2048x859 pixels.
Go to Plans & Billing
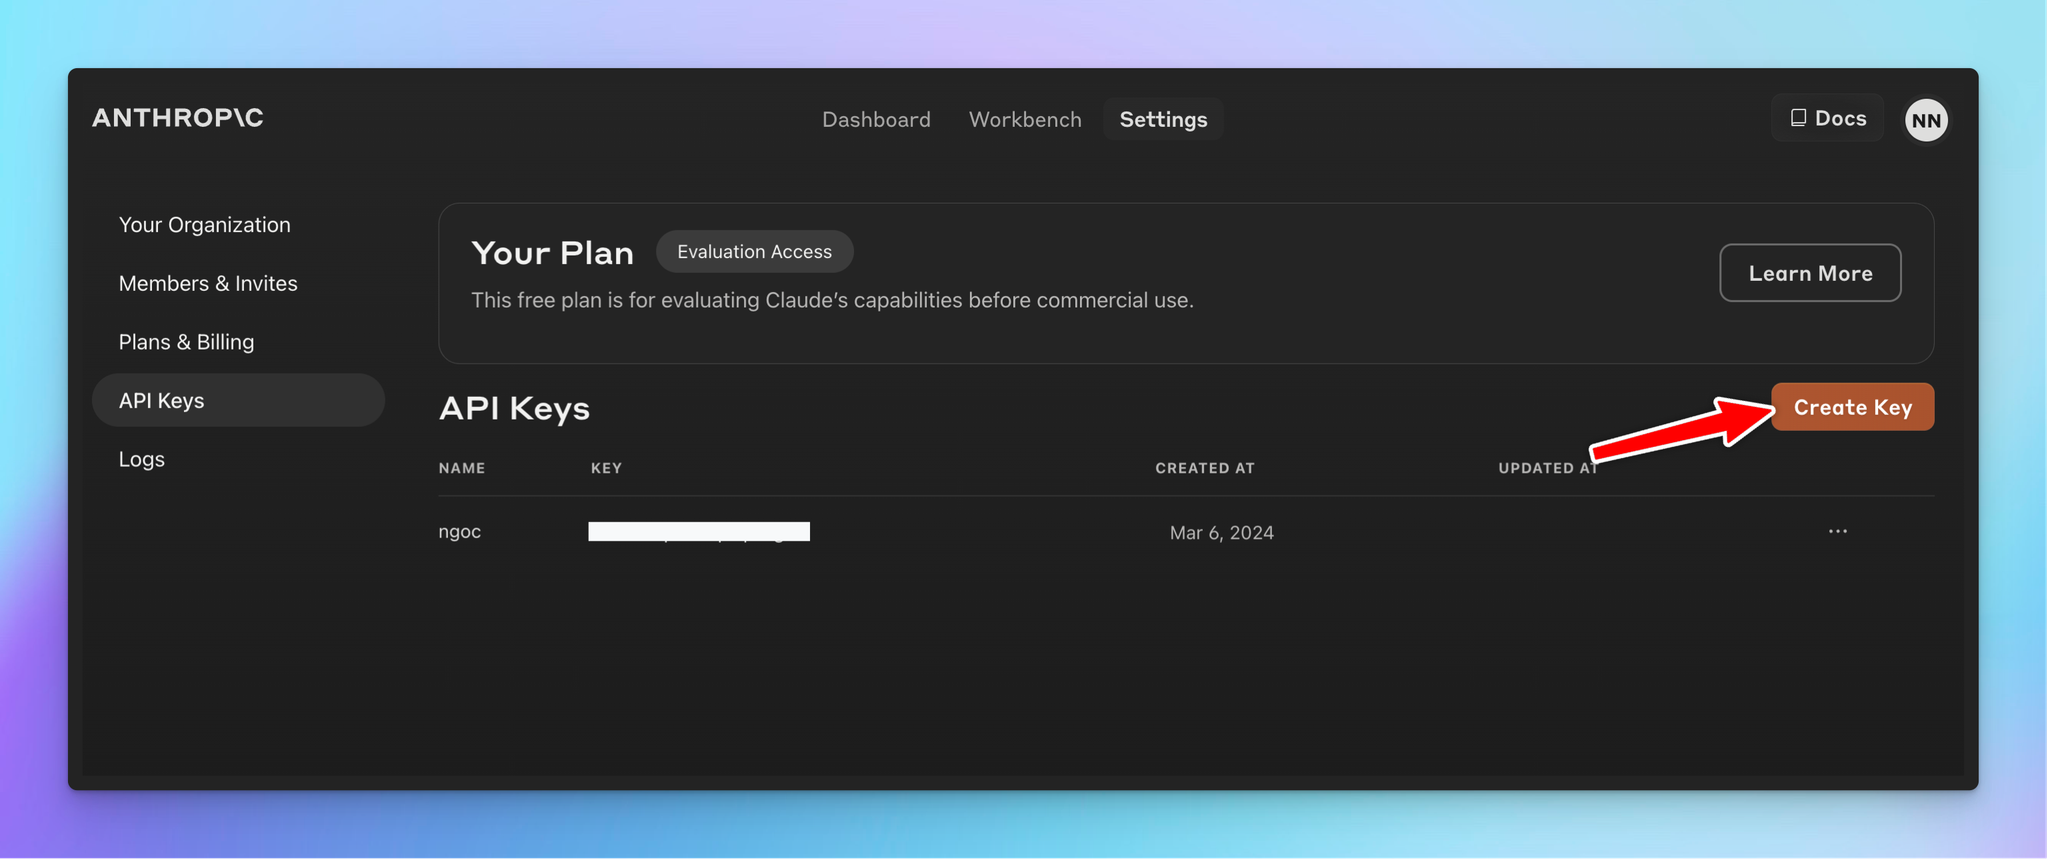tap(186, 342)
